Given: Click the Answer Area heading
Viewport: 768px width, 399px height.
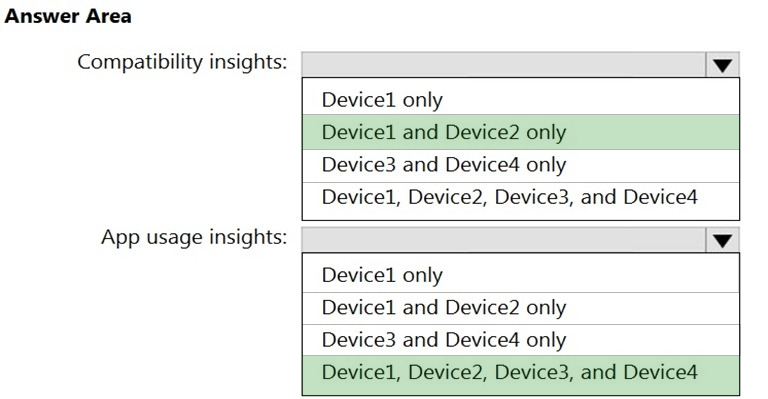Looking at the screenshot, I should 68,16.
